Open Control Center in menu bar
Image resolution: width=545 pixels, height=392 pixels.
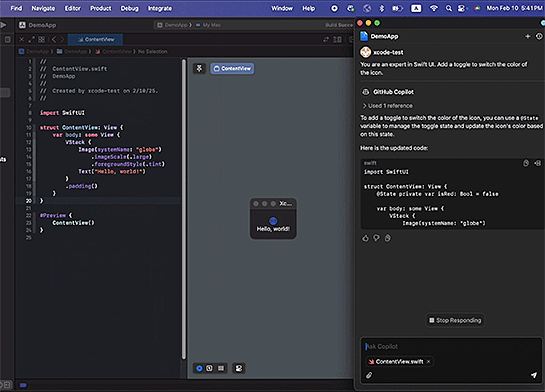[x=462, y=8]
